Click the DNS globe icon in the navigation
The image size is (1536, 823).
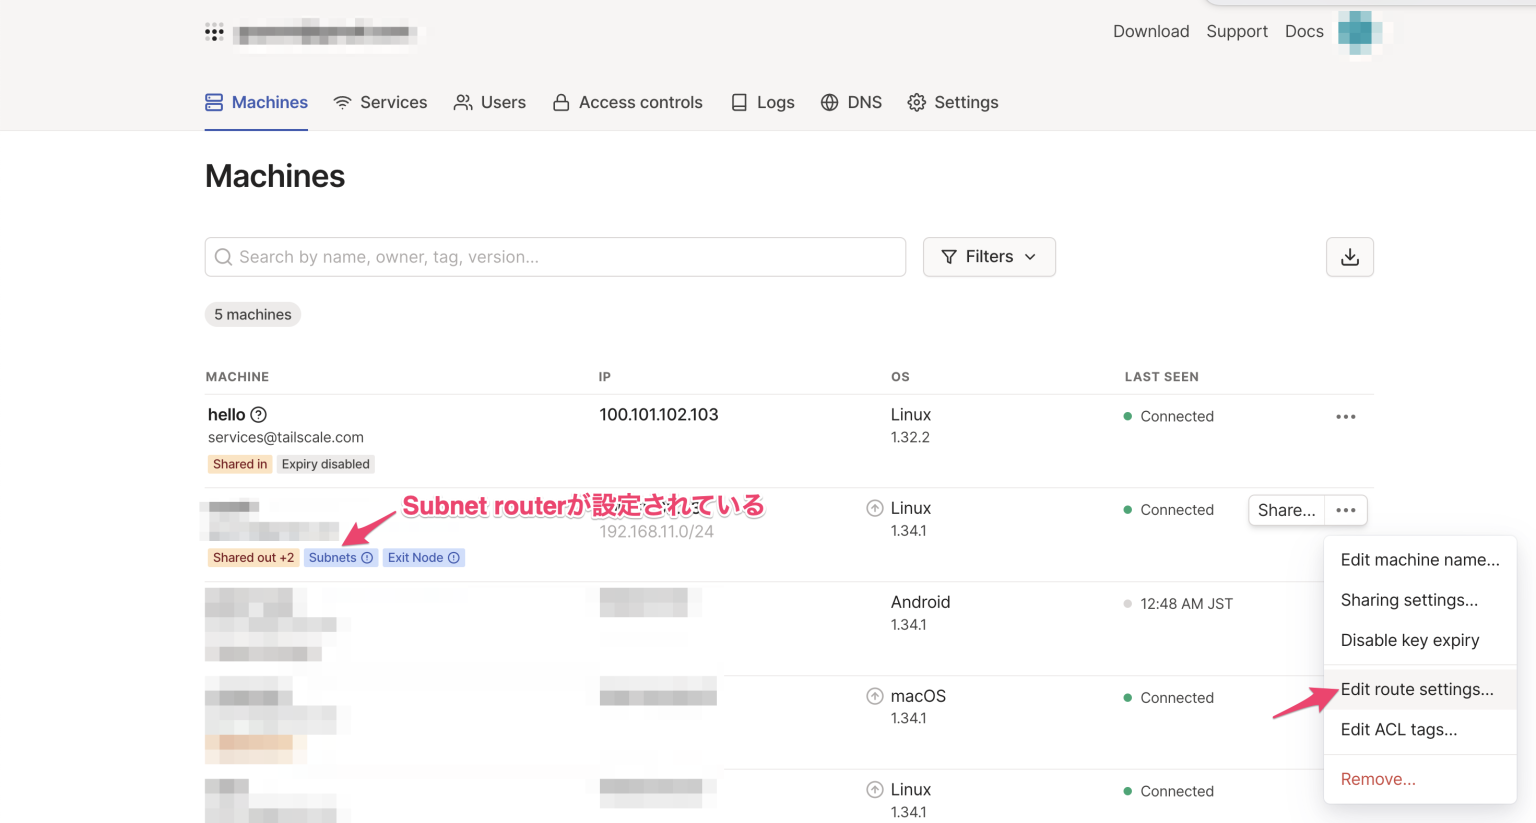[830, 102]
